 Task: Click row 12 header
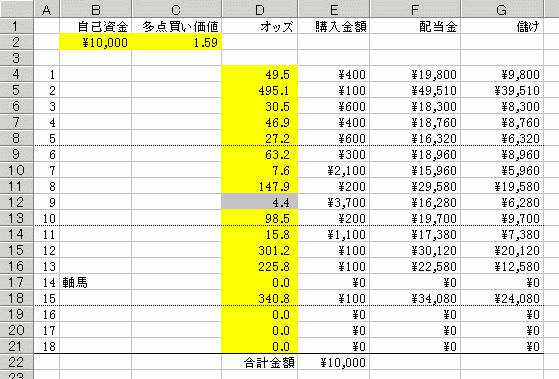[16, 202]
